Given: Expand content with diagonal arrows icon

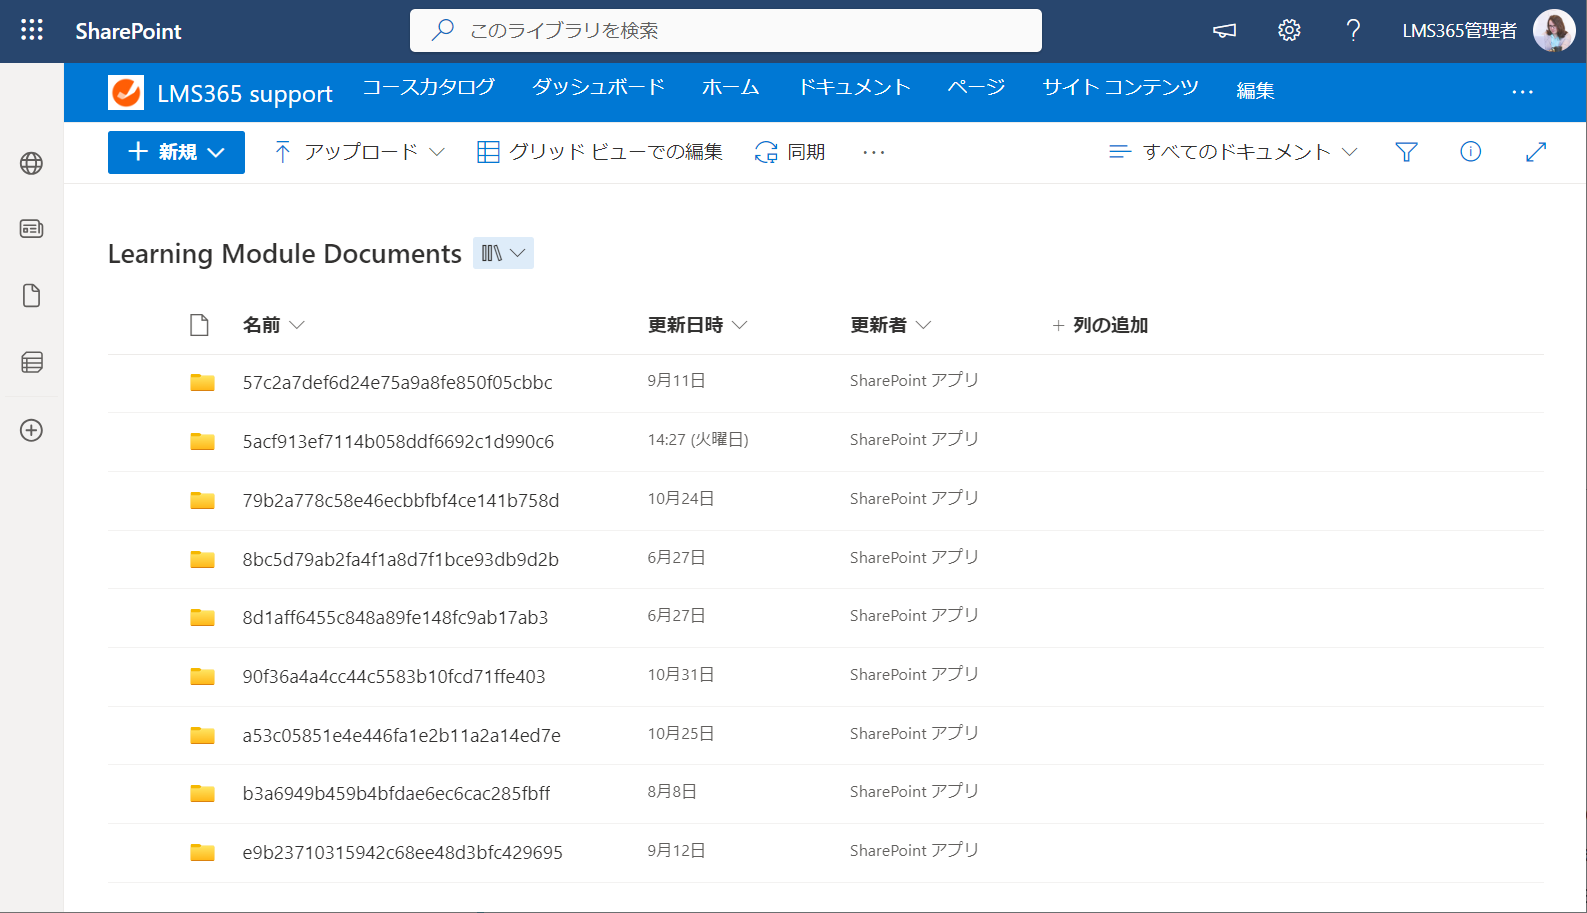Looking at the screenshot, I should (1536, 152).
